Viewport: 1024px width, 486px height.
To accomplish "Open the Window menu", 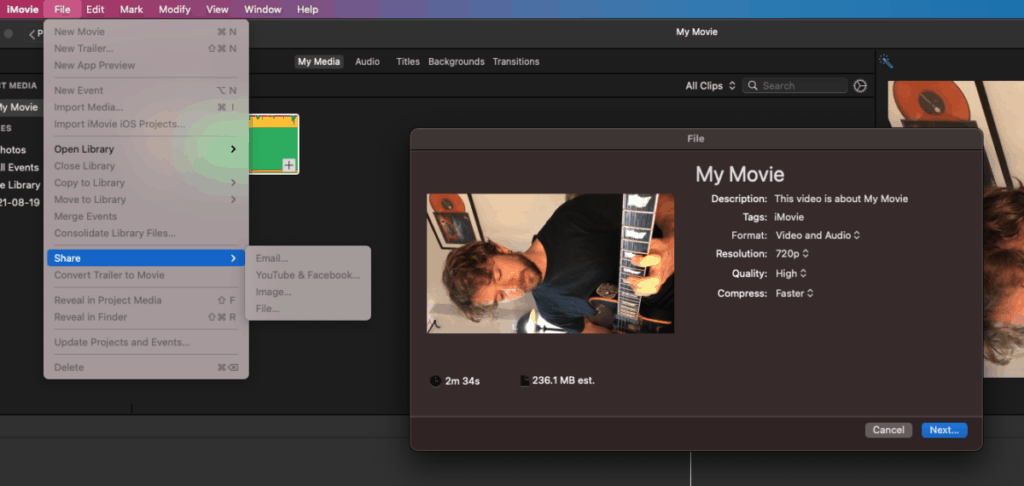I will (x=263, y=9).
